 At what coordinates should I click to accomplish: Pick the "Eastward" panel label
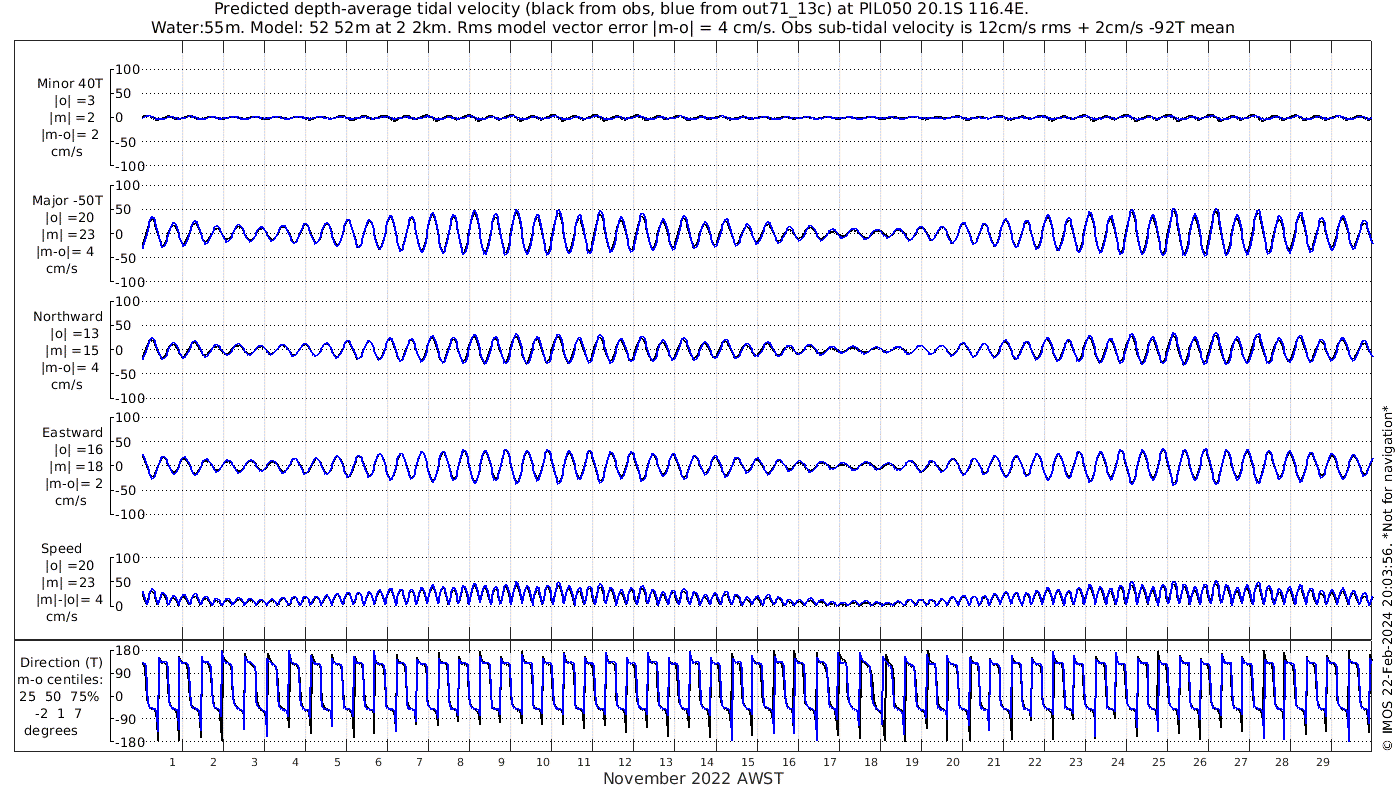pyautogui.click(x=72, y=432)
